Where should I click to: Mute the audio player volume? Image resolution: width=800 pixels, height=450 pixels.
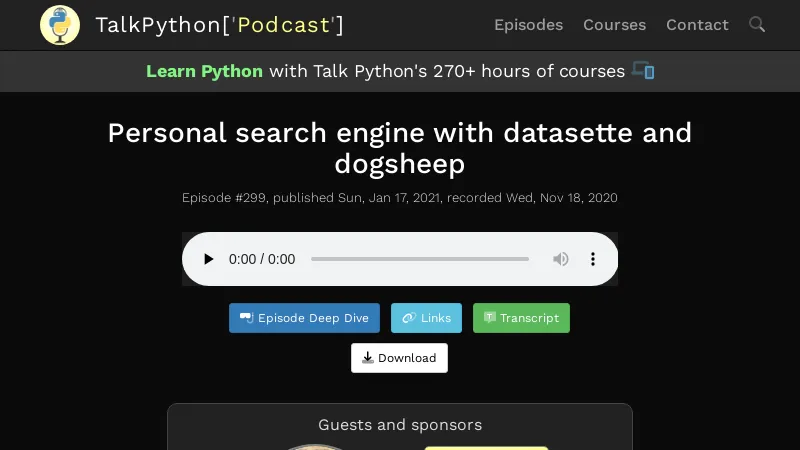(x=561, y=259)
